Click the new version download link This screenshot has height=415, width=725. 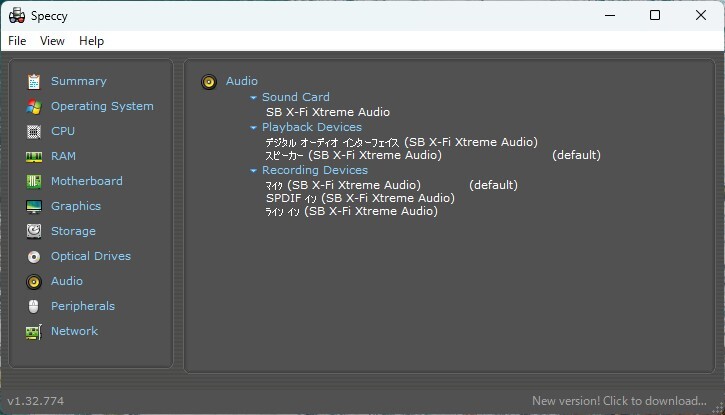tap(619, 401)
